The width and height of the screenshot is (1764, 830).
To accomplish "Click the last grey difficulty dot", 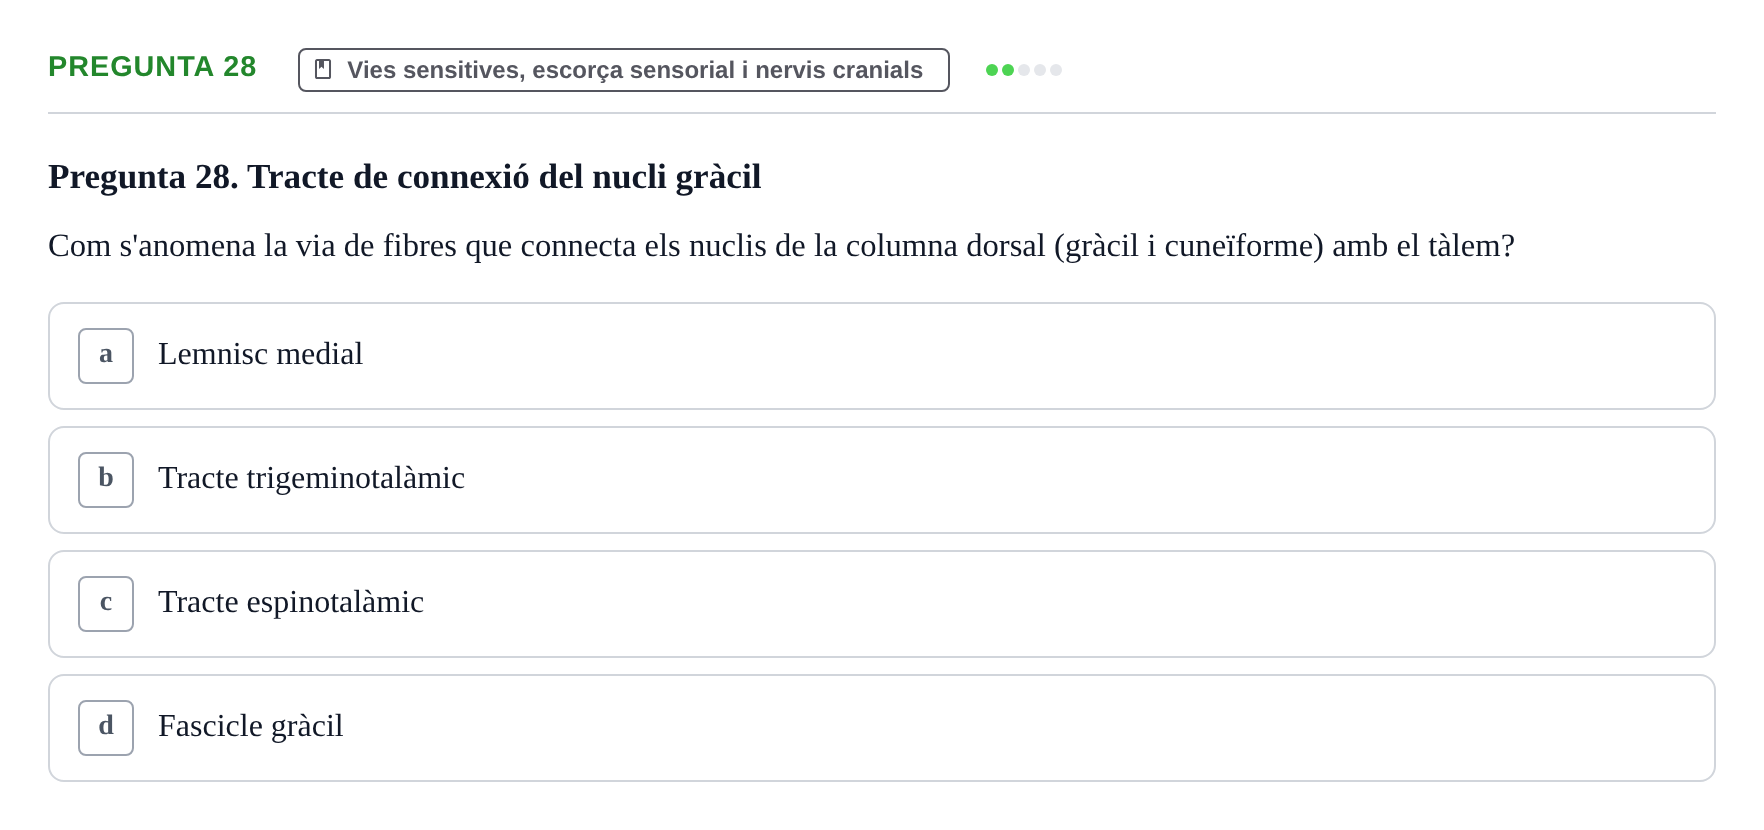I will 1056,70.
